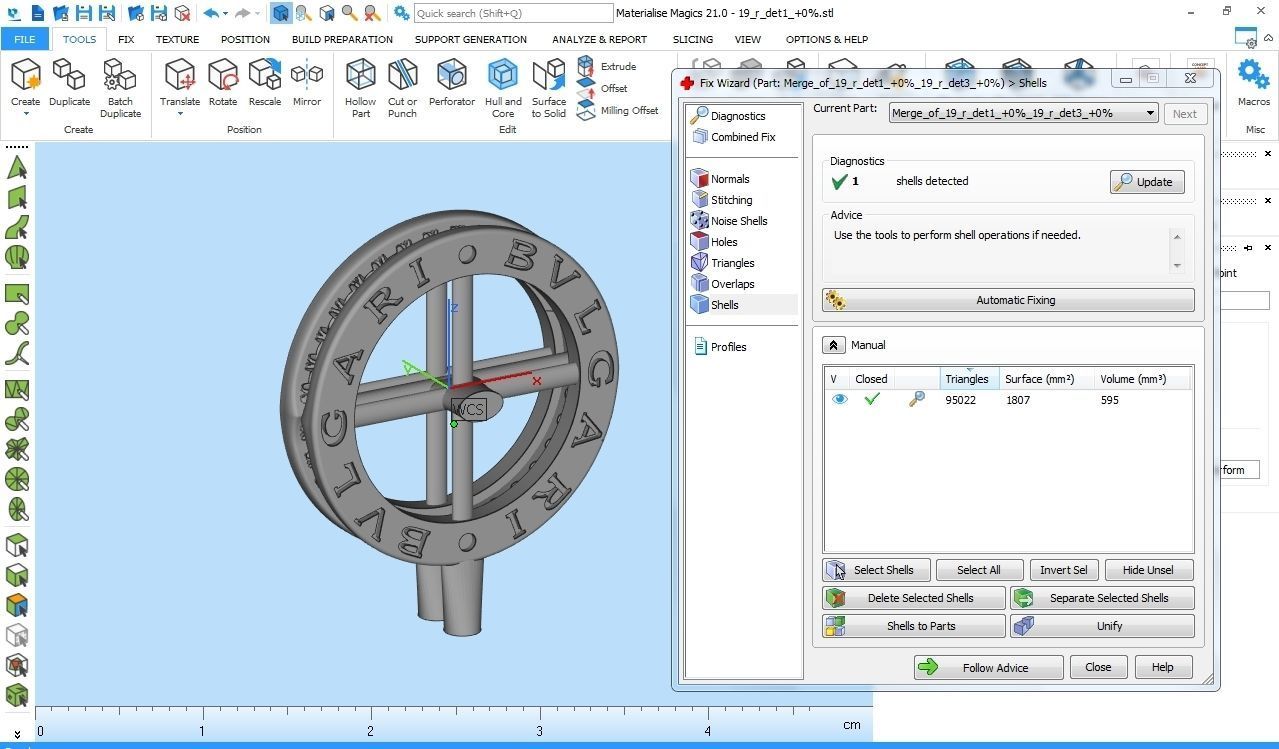Run Automatic Fixing
This screenshot has height=749, width=1279.
point(1008,300)
